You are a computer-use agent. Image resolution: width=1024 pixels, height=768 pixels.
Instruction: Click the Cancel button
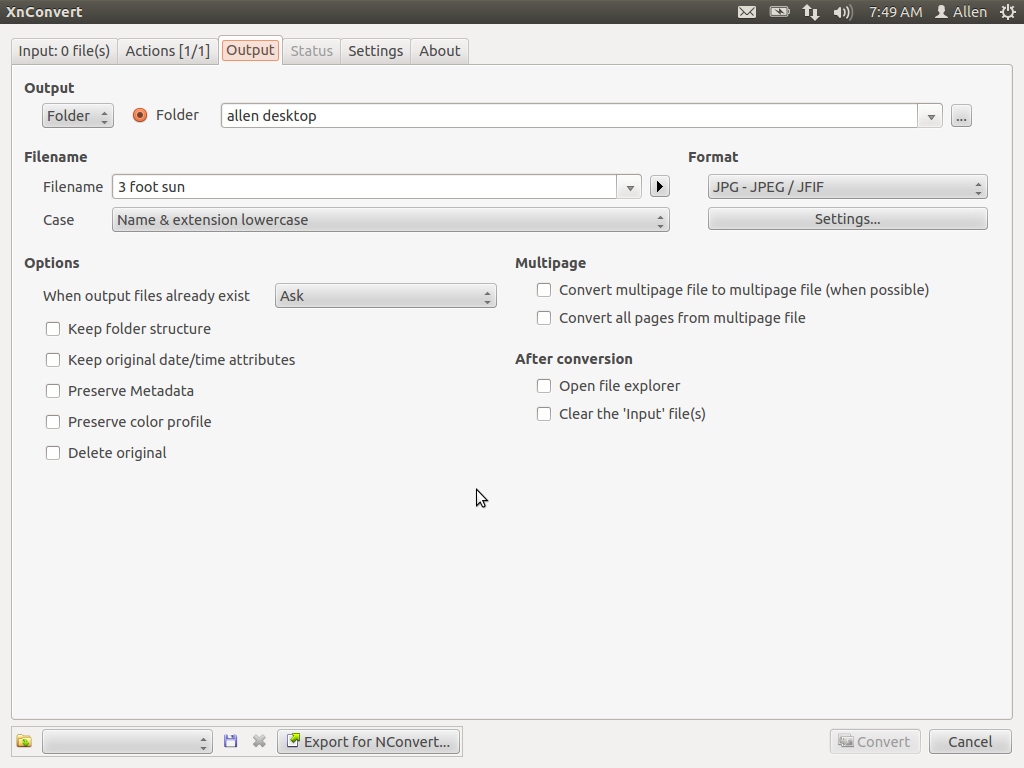(970, 741)
